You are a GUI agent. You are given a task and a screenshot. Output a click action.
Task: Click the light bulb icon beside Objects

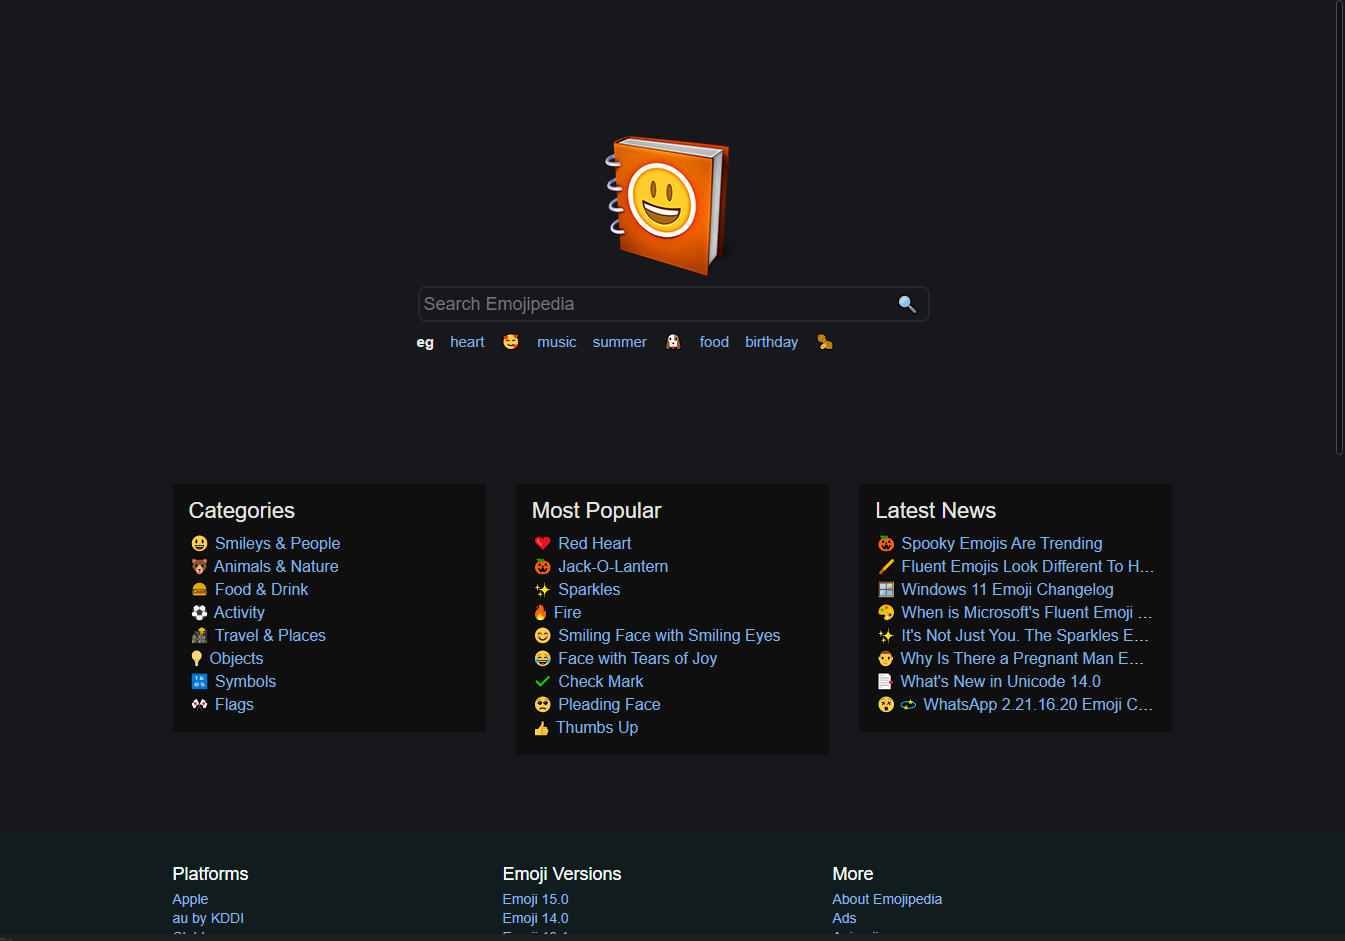click(x=197, y=659)
